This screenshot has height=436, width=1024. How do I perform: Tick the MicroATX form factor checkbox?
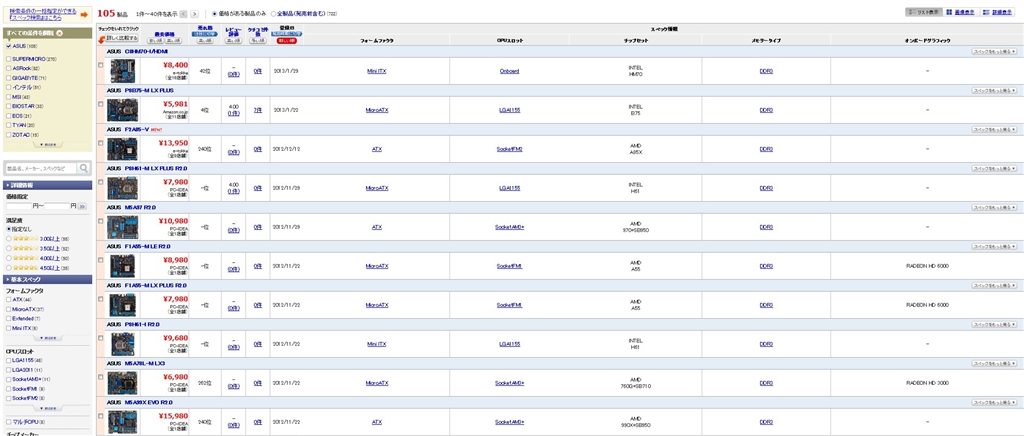[8, 309]
